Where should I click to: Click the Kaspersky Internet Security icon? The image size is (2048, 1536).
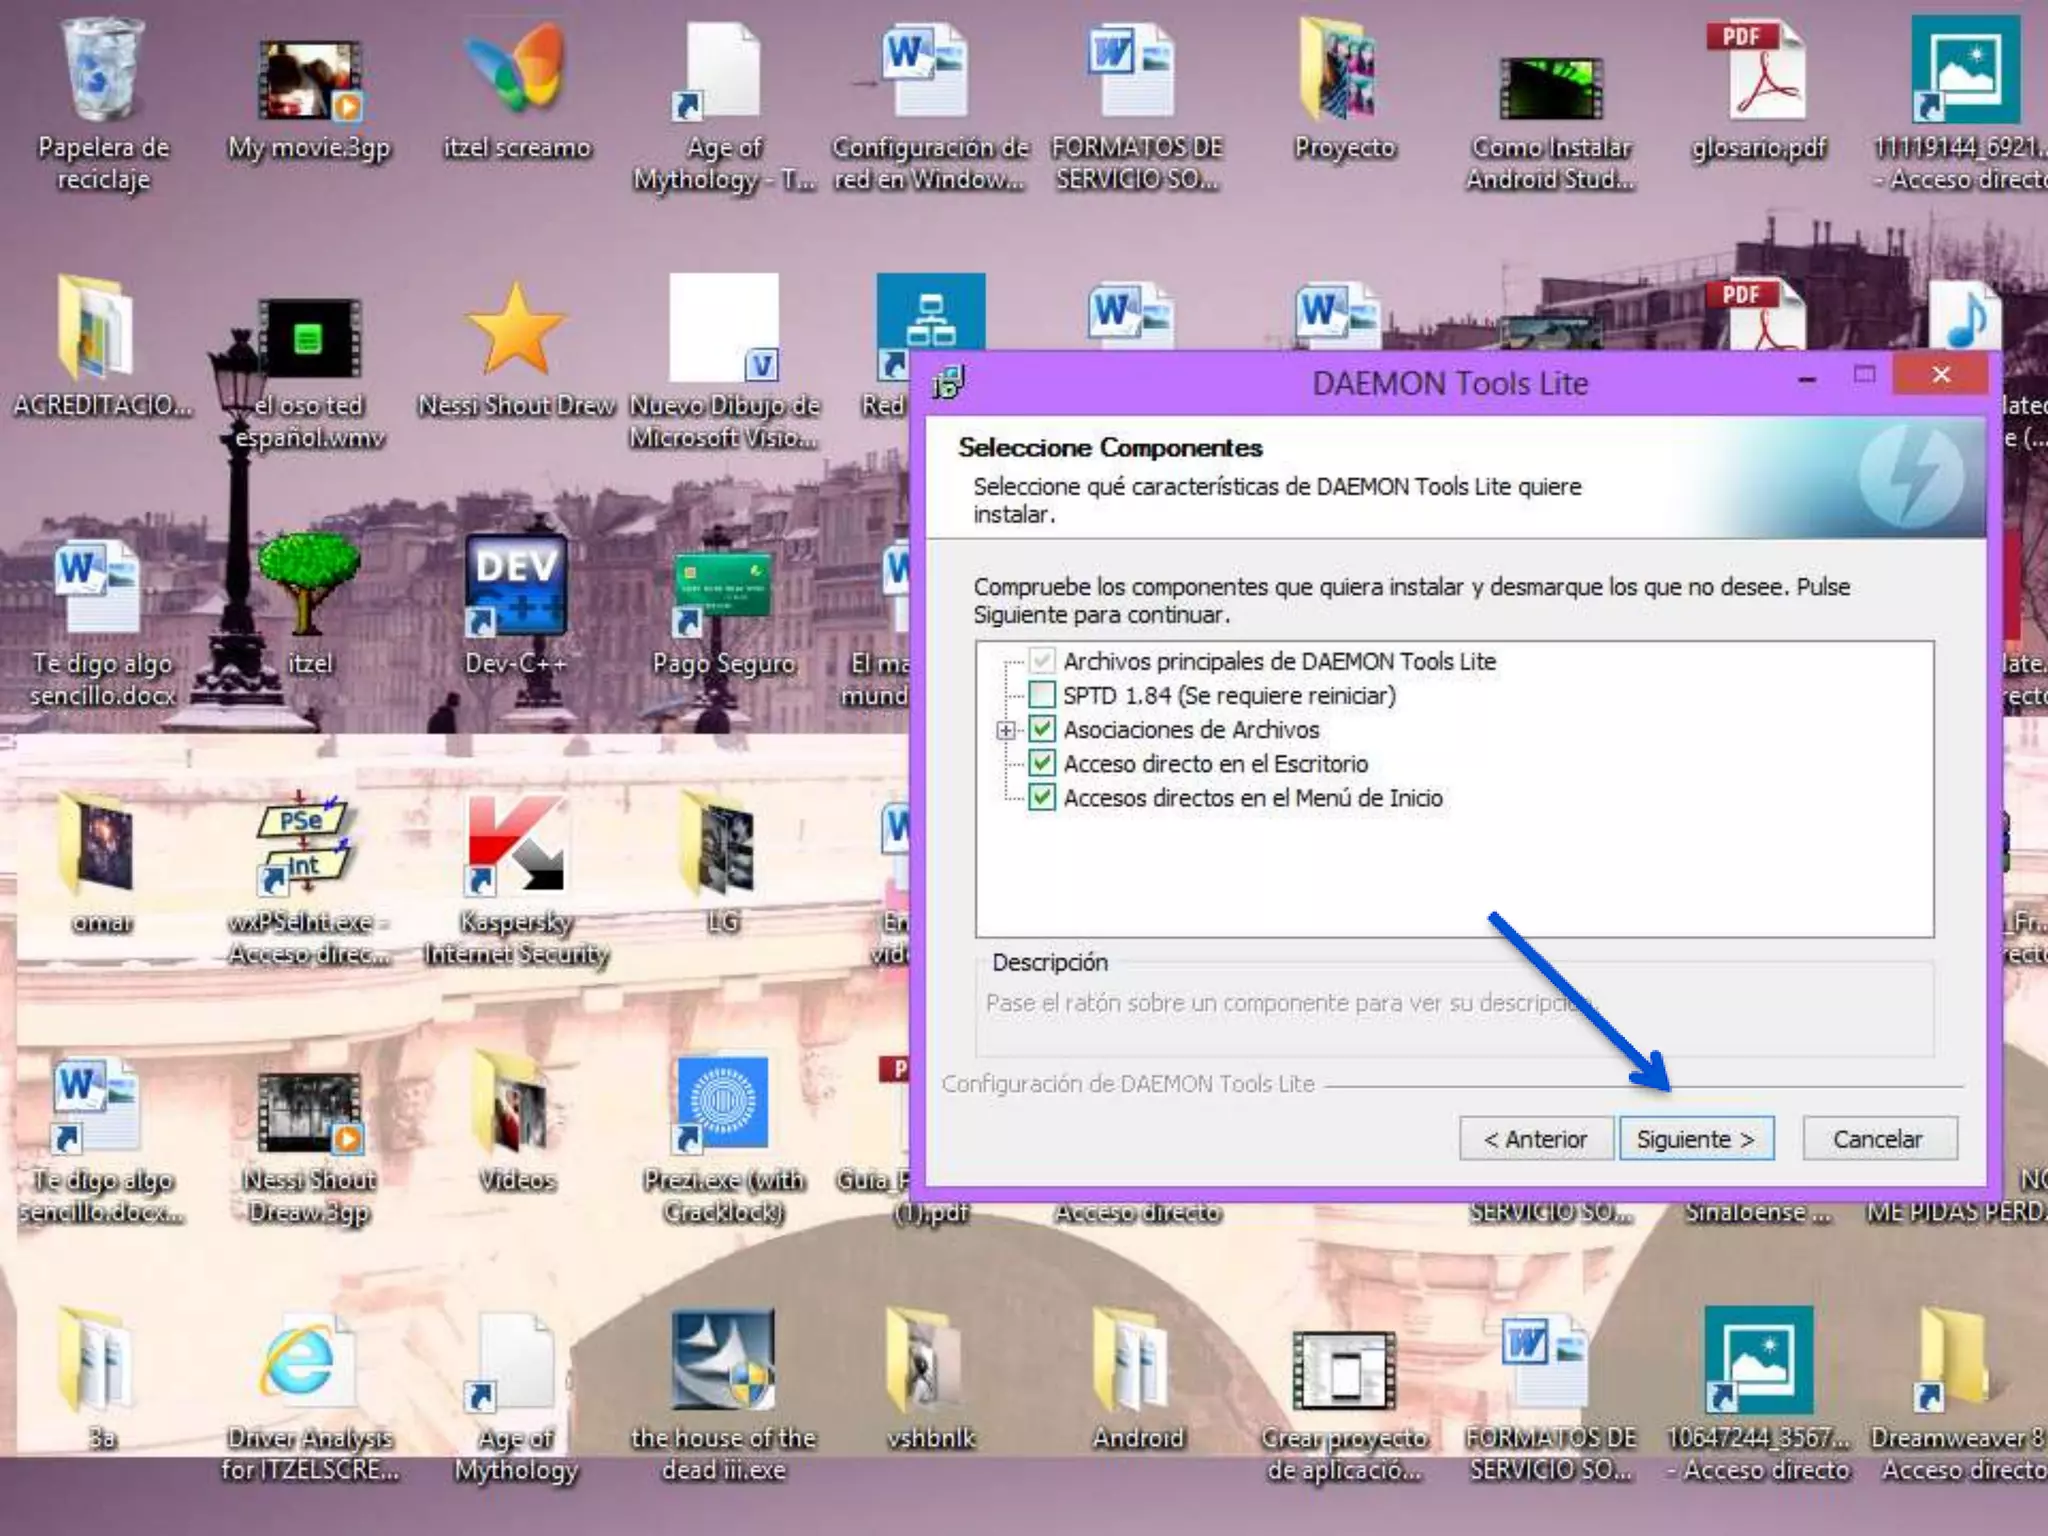click(x=516, y=846)
